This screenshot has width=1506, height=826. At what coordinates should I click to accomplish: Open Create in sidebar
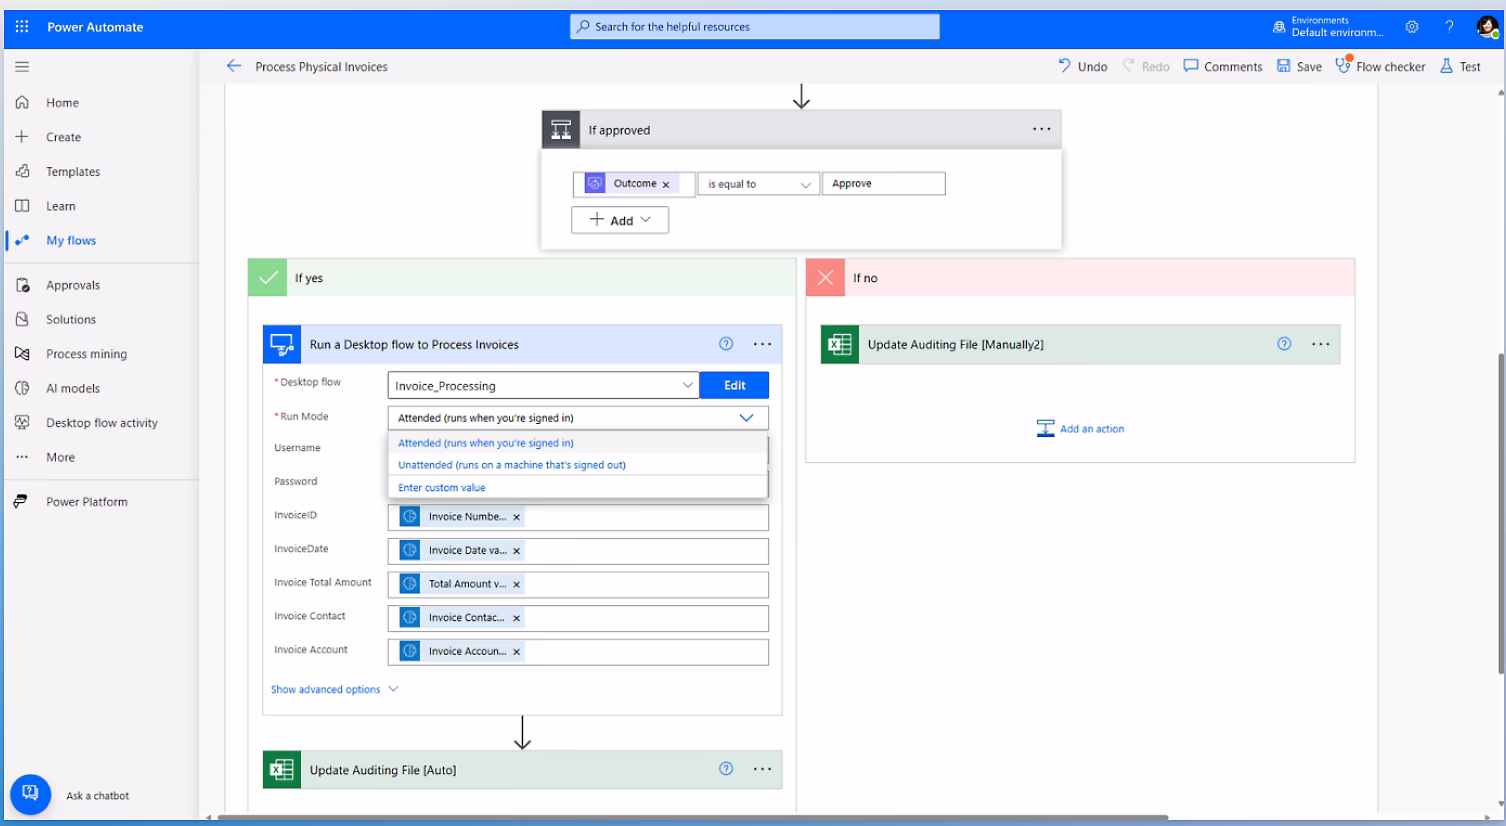click(63, 137)
